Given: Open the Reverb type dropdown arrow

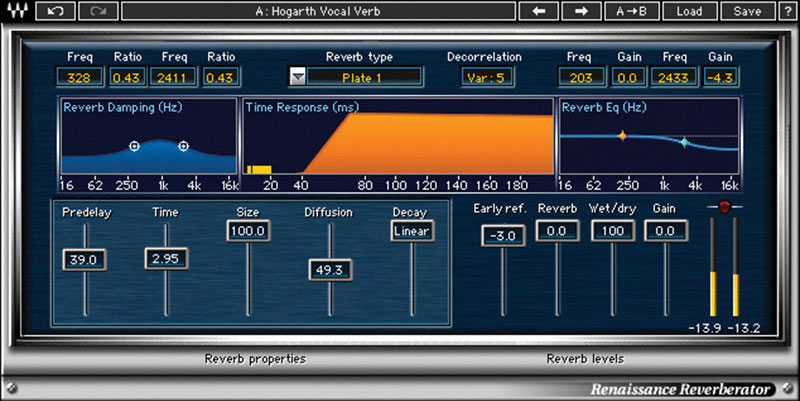Looking at the screenshot, I should point(297,78).
